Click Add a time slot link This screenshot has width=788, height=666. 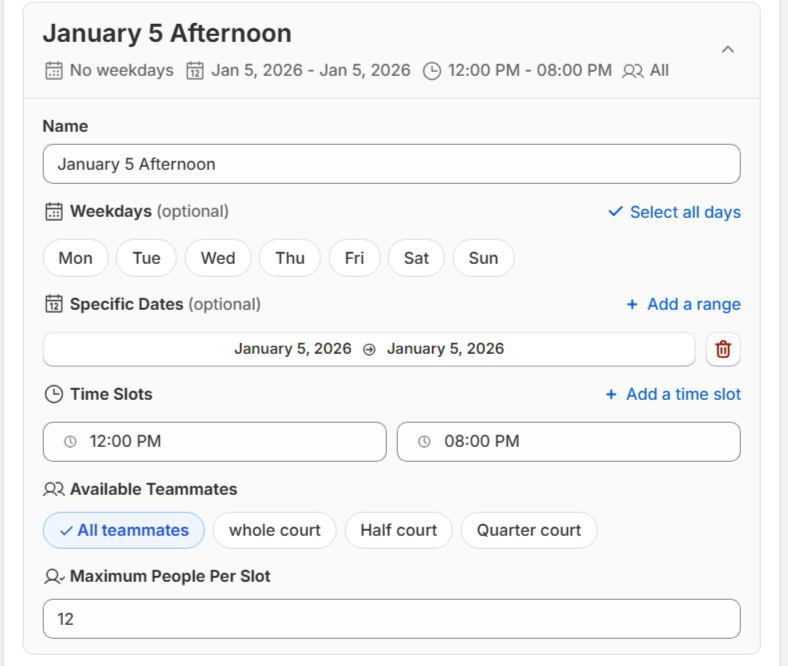click(673, 394)
